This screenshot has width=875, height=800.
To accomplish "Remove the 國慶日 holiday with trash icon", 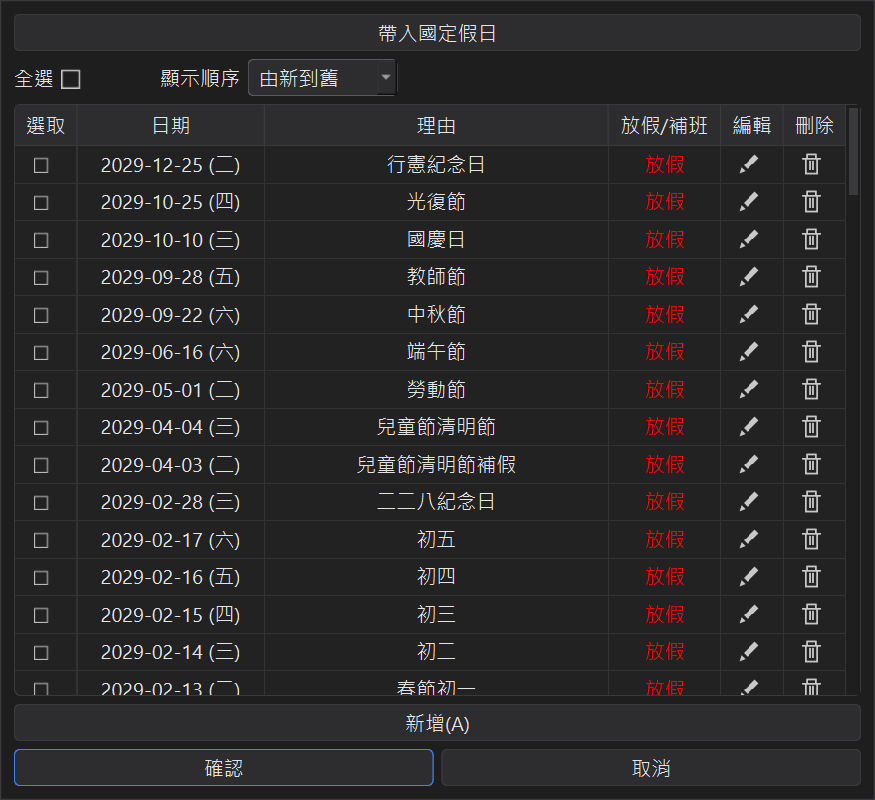I will 811,239.
